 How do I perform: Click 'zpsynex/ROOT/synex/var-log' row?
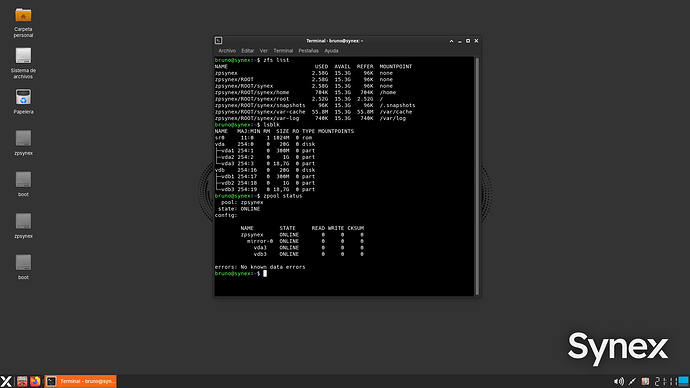pos(310,118)
